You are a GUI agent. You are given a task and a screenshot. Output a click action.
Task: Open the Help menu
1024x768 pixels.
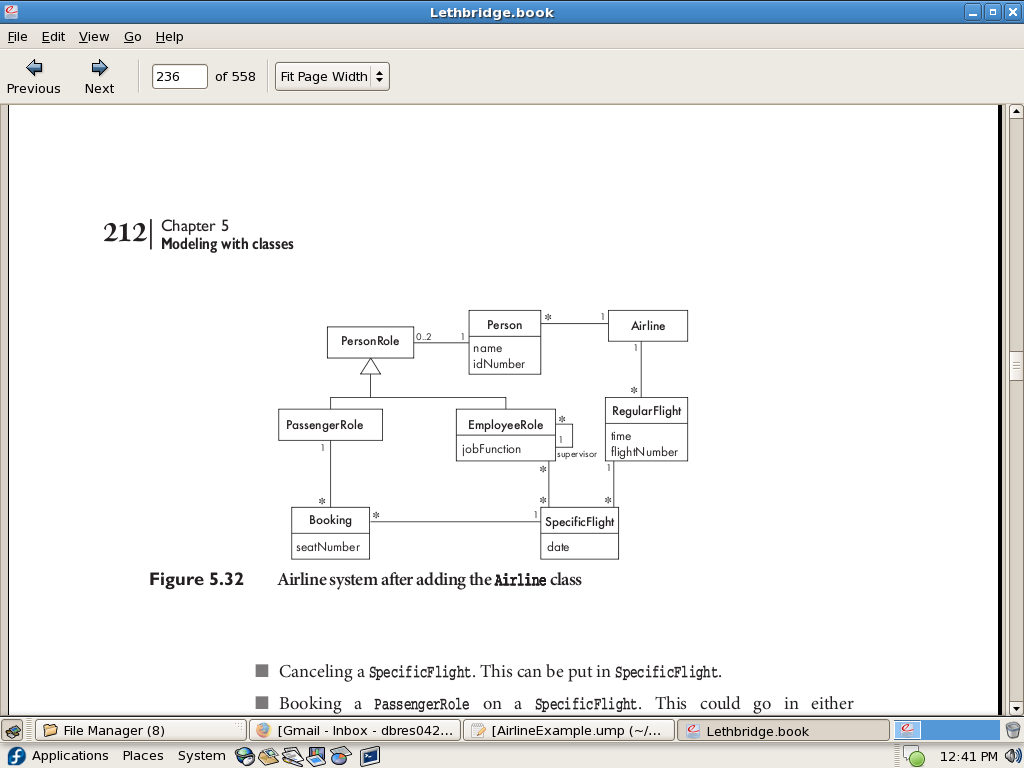click(169, 37)
